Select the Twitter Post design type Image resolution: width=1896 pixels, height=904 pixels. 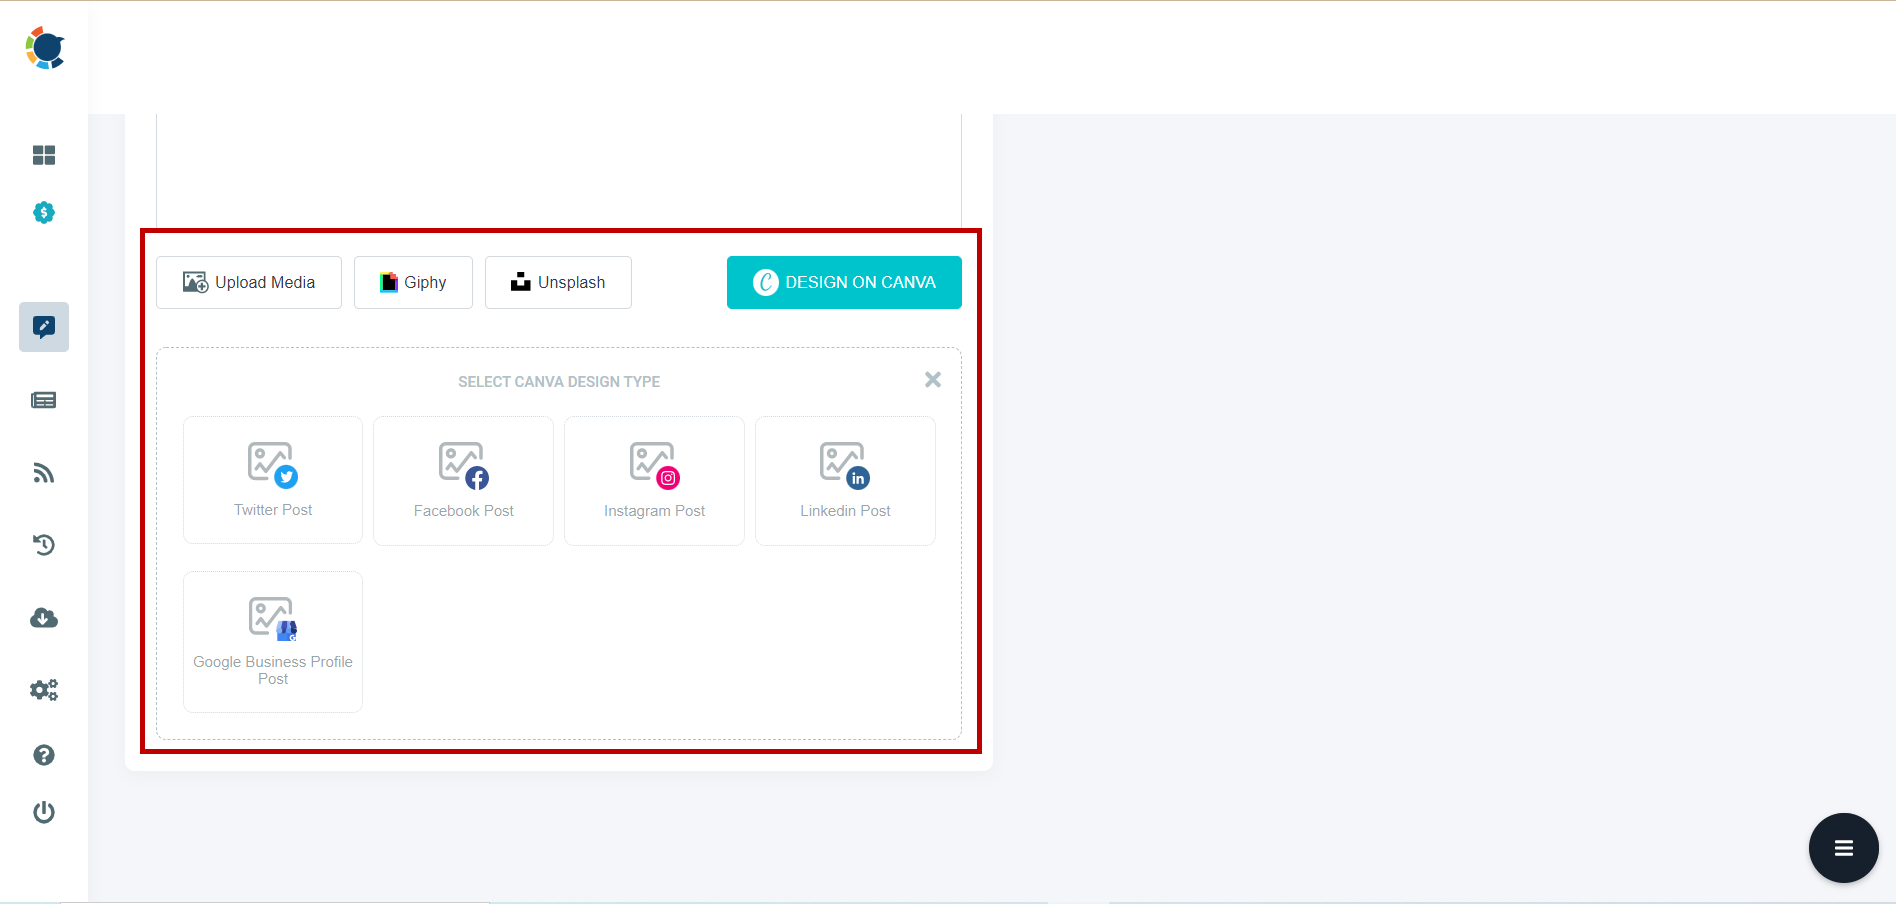272,480
